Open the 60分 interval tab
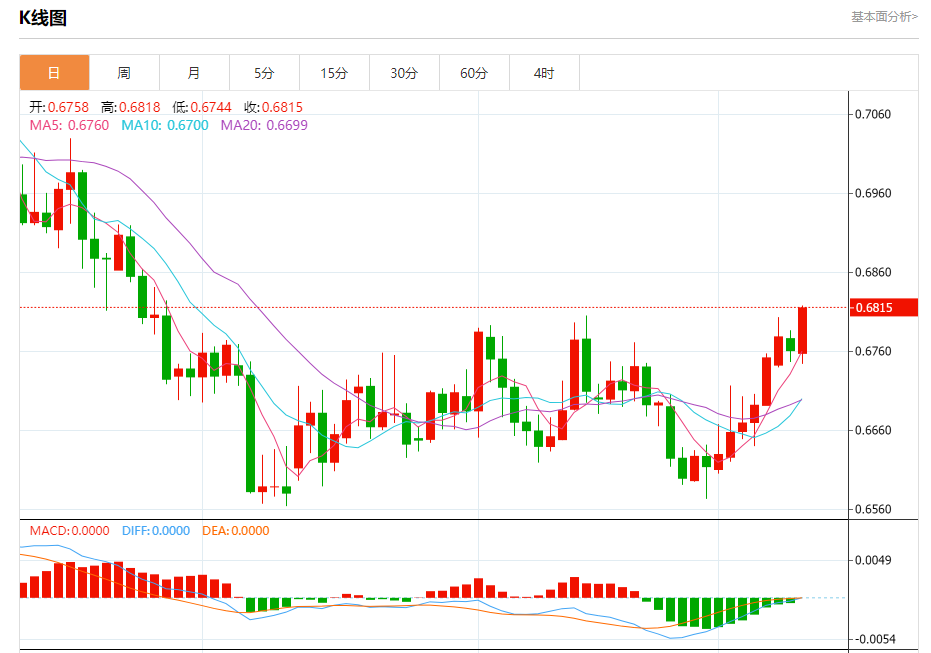The width and height of the screenshot is (931, 653). coord(474,72)
